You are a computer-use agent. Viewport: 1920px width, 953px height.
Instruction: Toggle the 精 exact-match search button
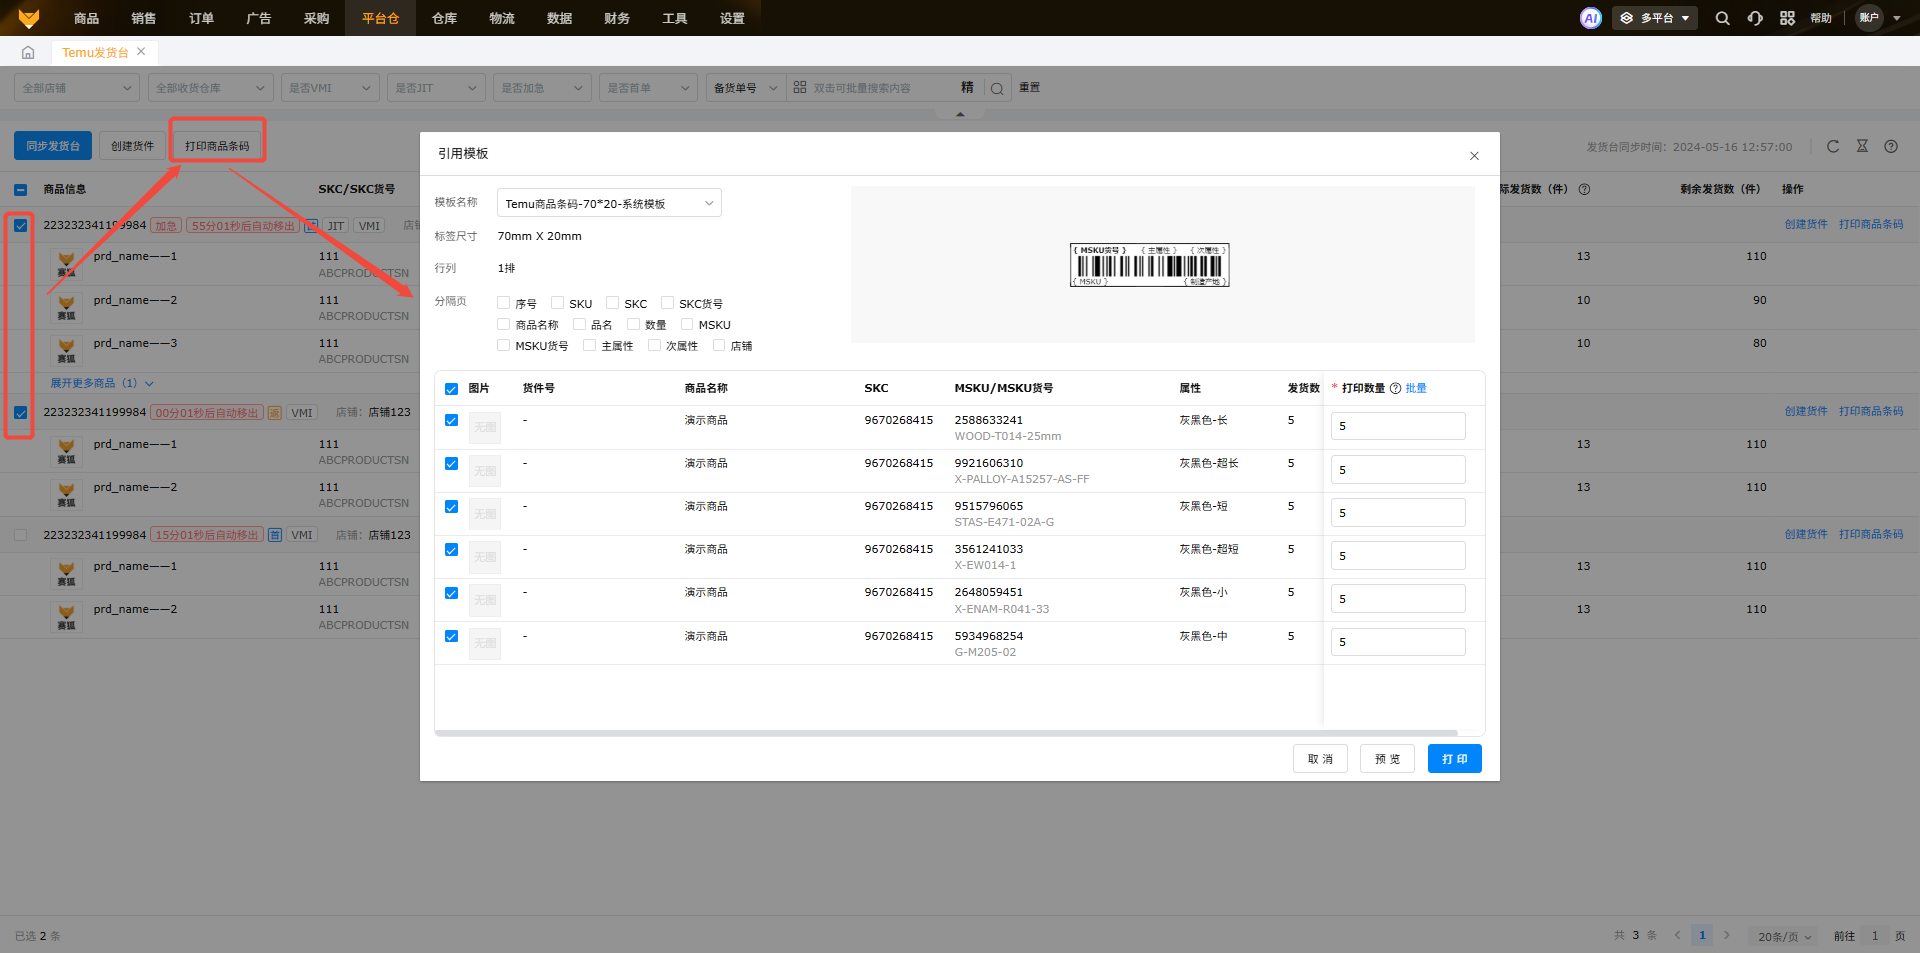(967, 88)
